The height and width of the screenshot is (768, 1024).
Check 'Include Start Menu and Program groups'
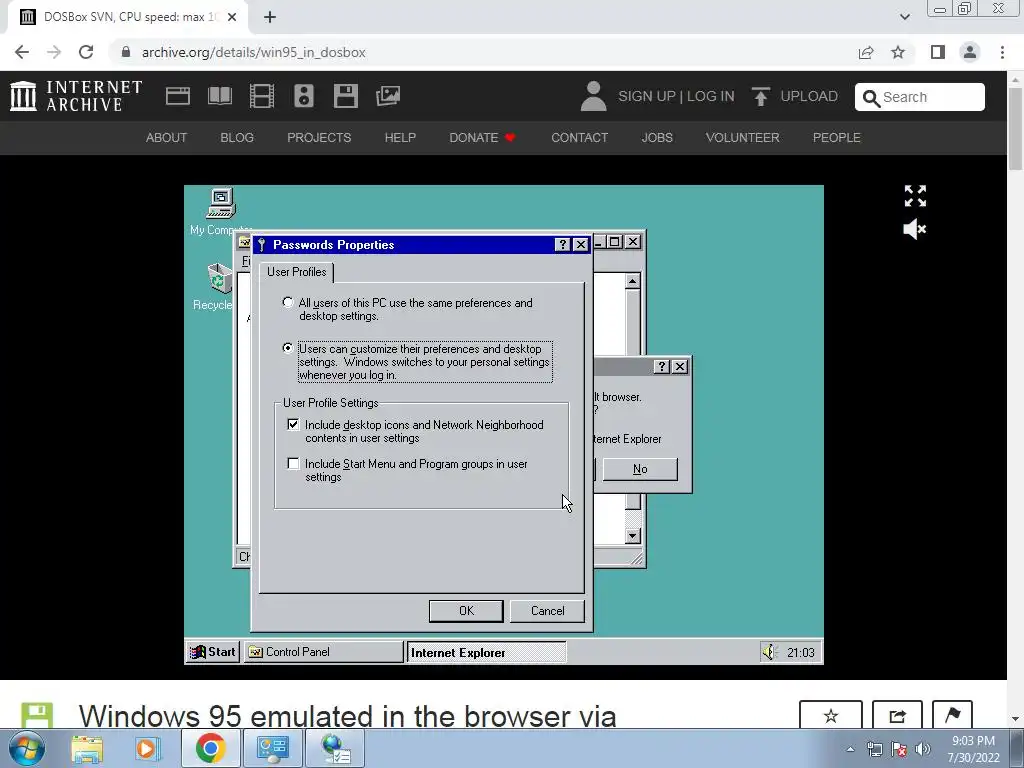(293, 464)
